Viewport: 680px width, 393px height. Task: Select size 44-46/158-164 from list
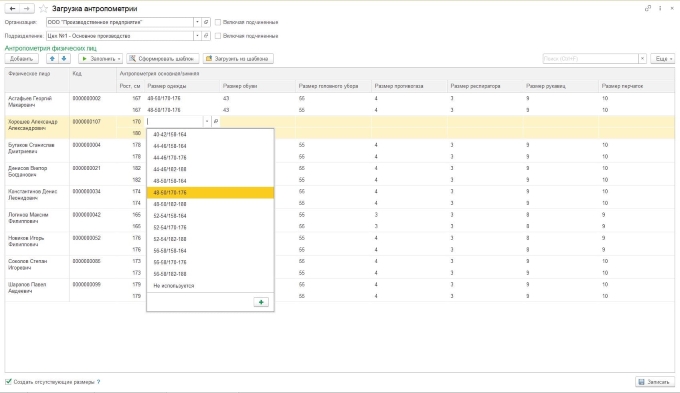click(x=210, y=146)
